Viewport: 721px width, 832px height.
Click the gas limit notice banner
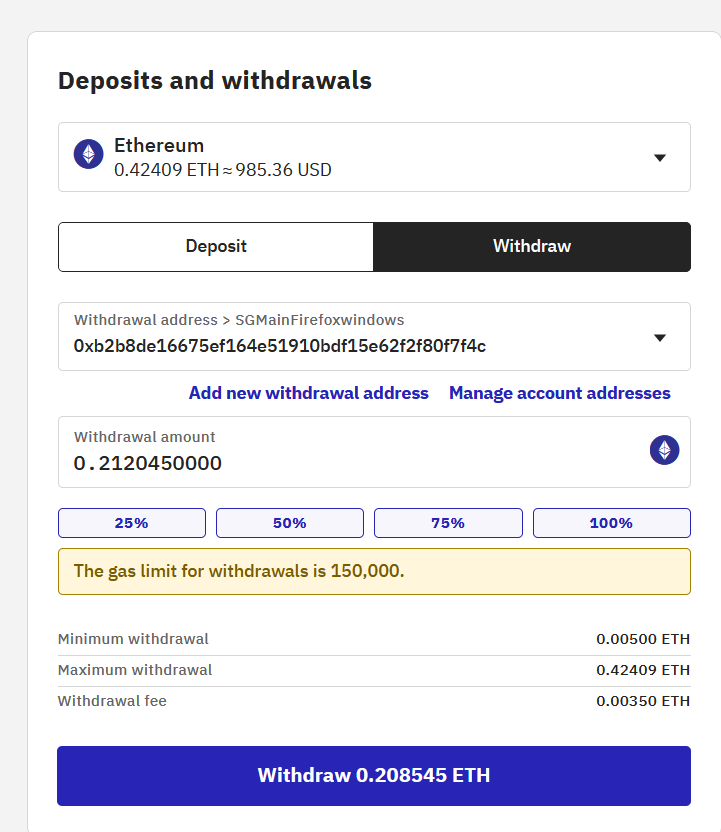tap(374, 571)
